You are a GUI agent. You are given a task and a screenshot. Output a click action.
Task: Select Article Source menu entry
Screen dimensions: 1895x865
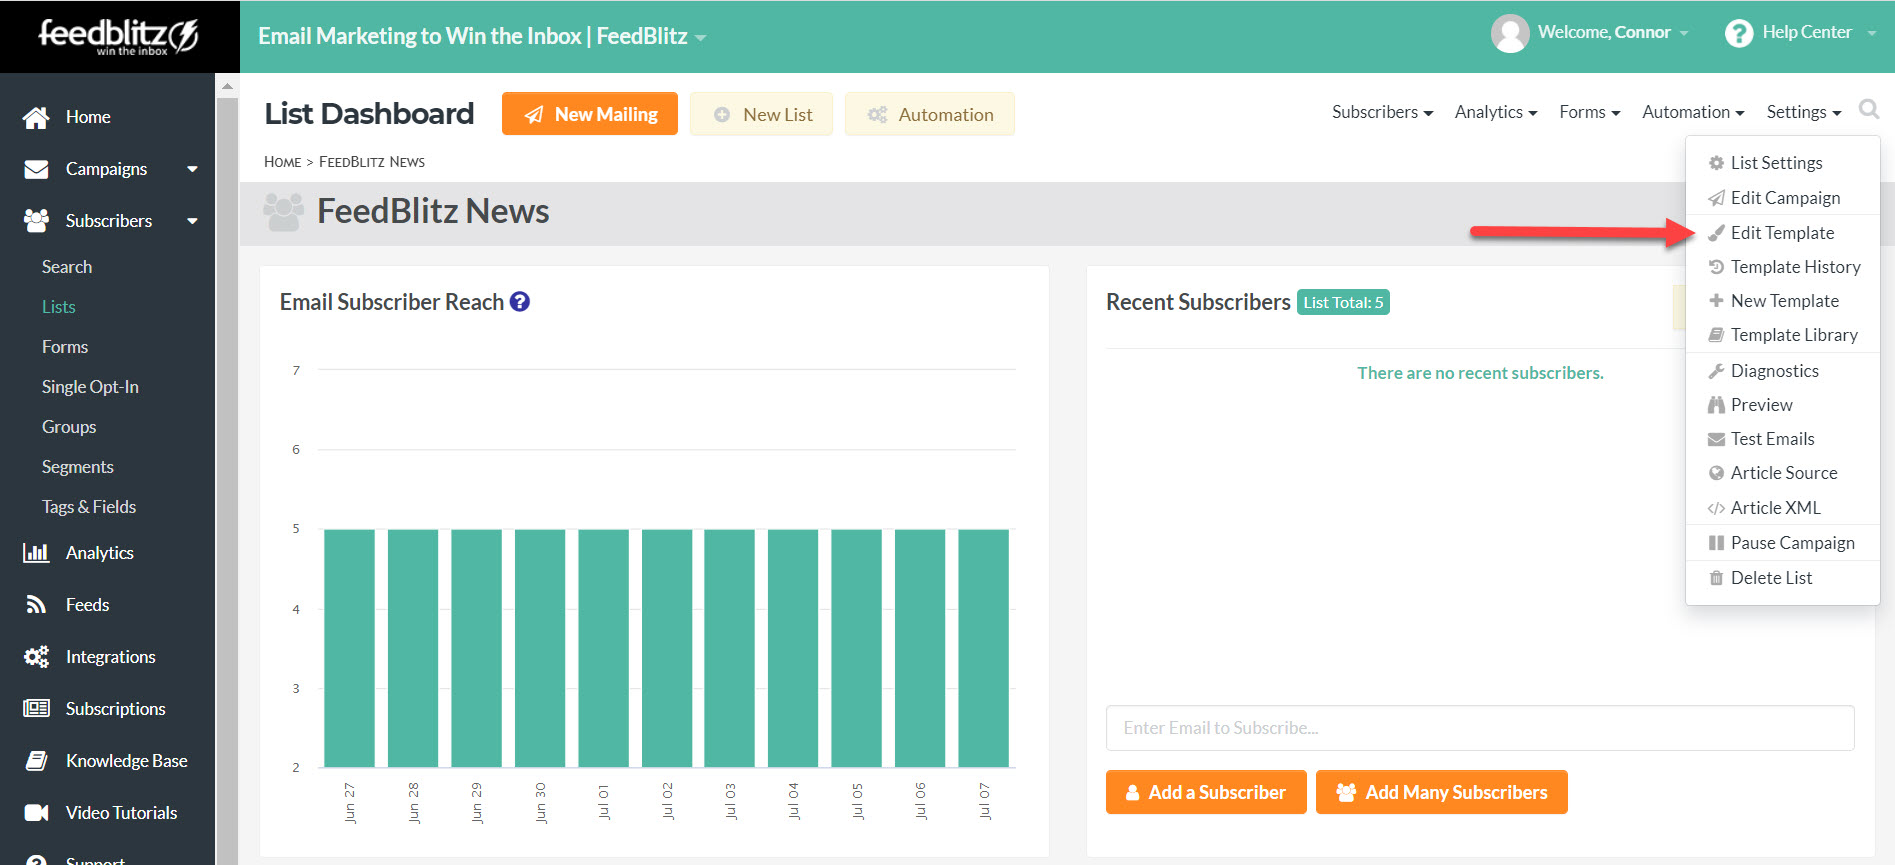pos(1782,473)
